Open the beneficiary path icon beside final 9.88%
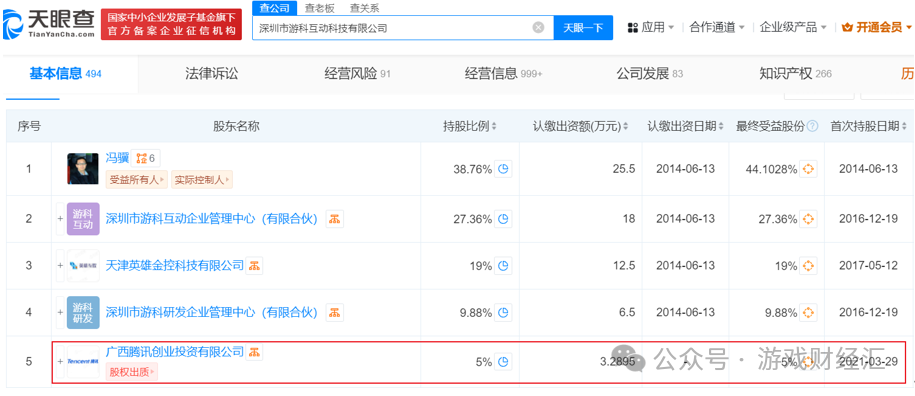Image resolution: width=915 pixels, height=396 pixels. click(x=808, y=313)
